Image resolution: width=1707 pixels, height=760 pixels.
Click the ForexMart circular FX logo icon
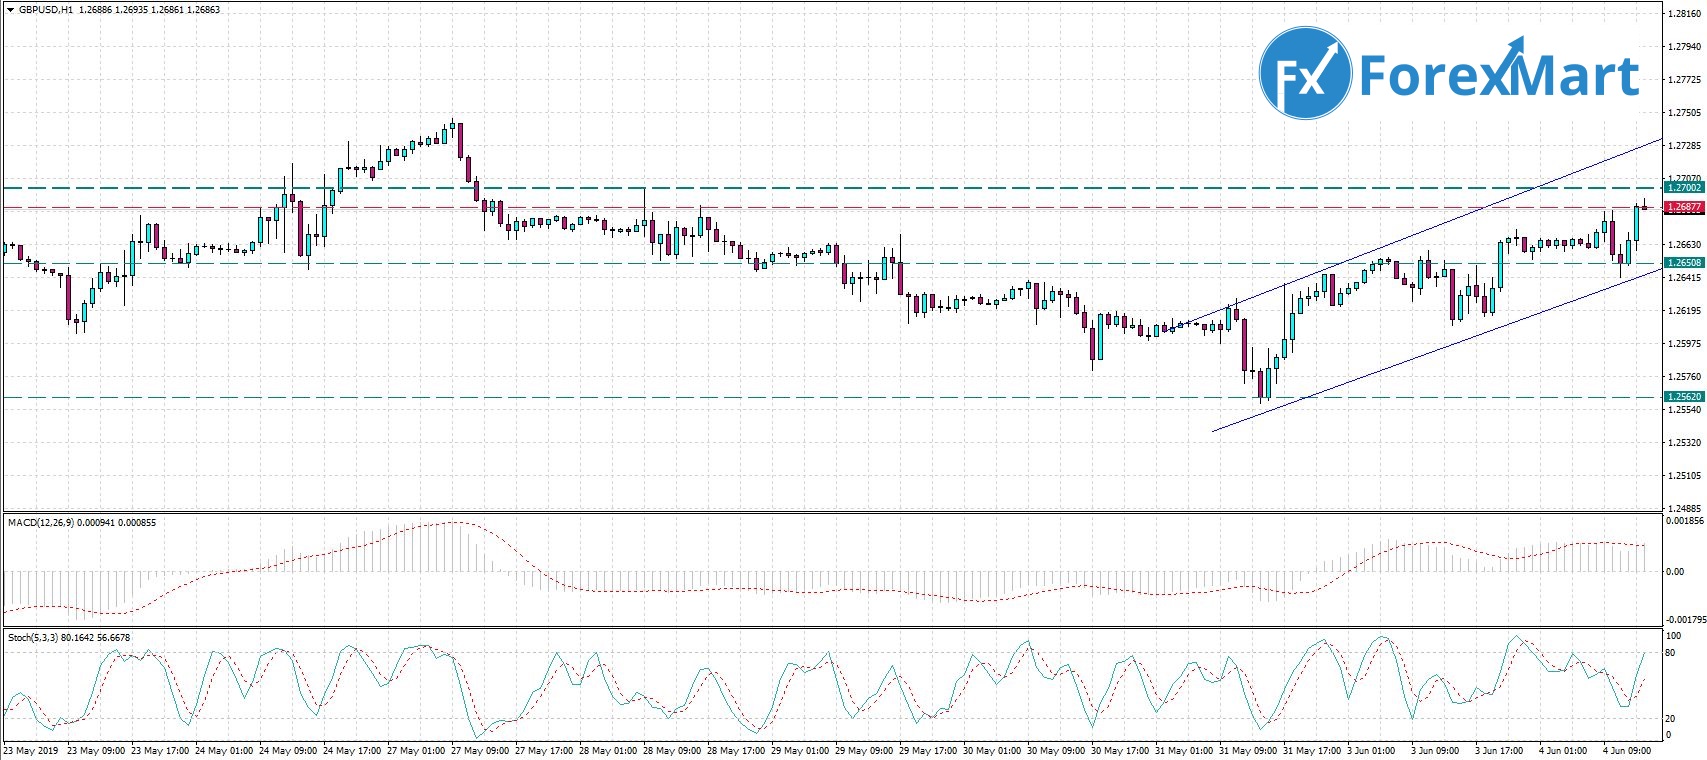point(1304,74)
